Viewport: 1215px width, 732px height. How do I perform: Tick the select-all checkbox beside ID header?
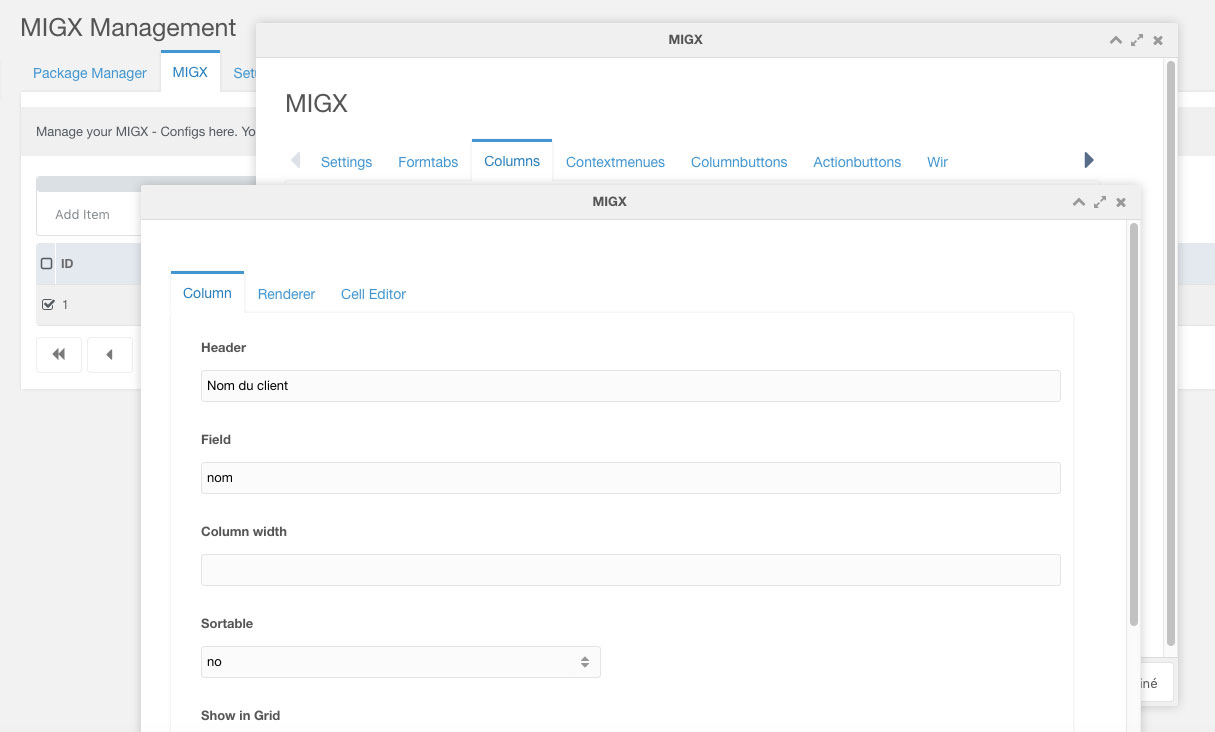click(46, 264)
